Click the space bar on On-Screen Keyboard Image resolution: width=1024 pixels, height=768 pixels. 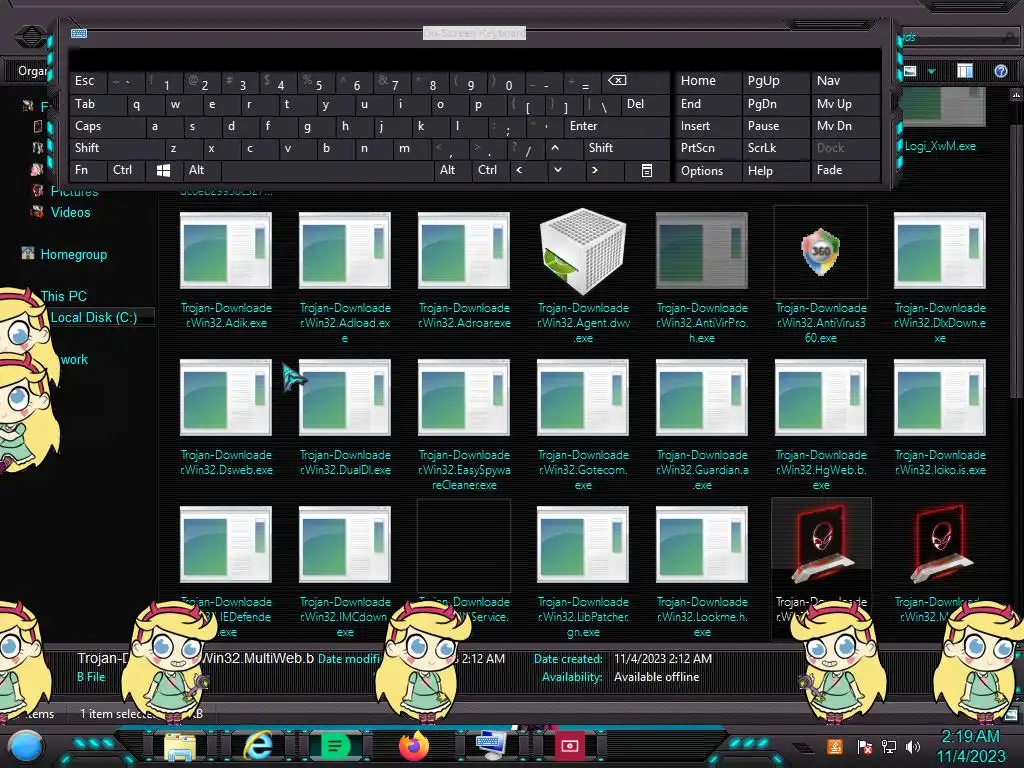328,170
